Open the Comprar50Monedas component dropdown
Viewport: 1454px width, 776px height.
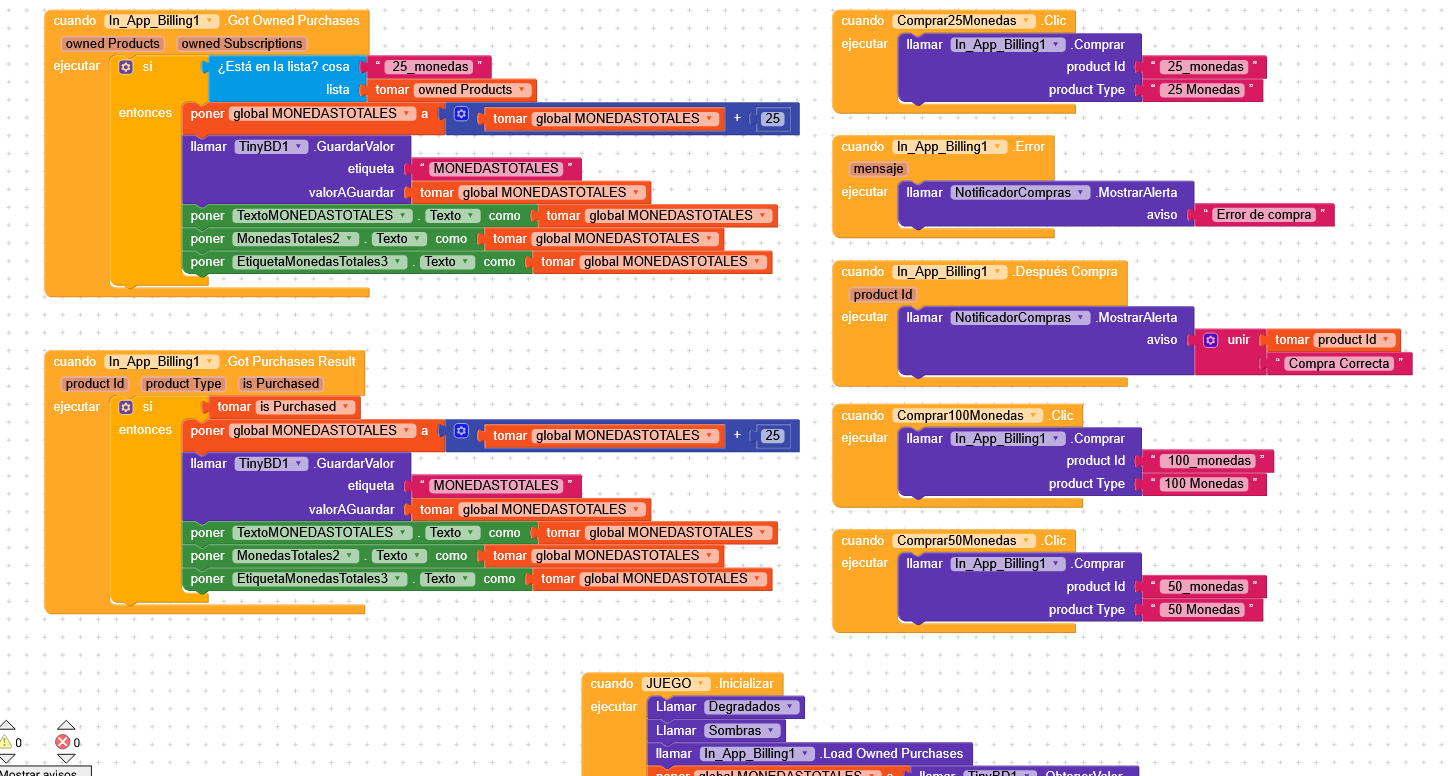pyautogui.click(x=964, y=541)
